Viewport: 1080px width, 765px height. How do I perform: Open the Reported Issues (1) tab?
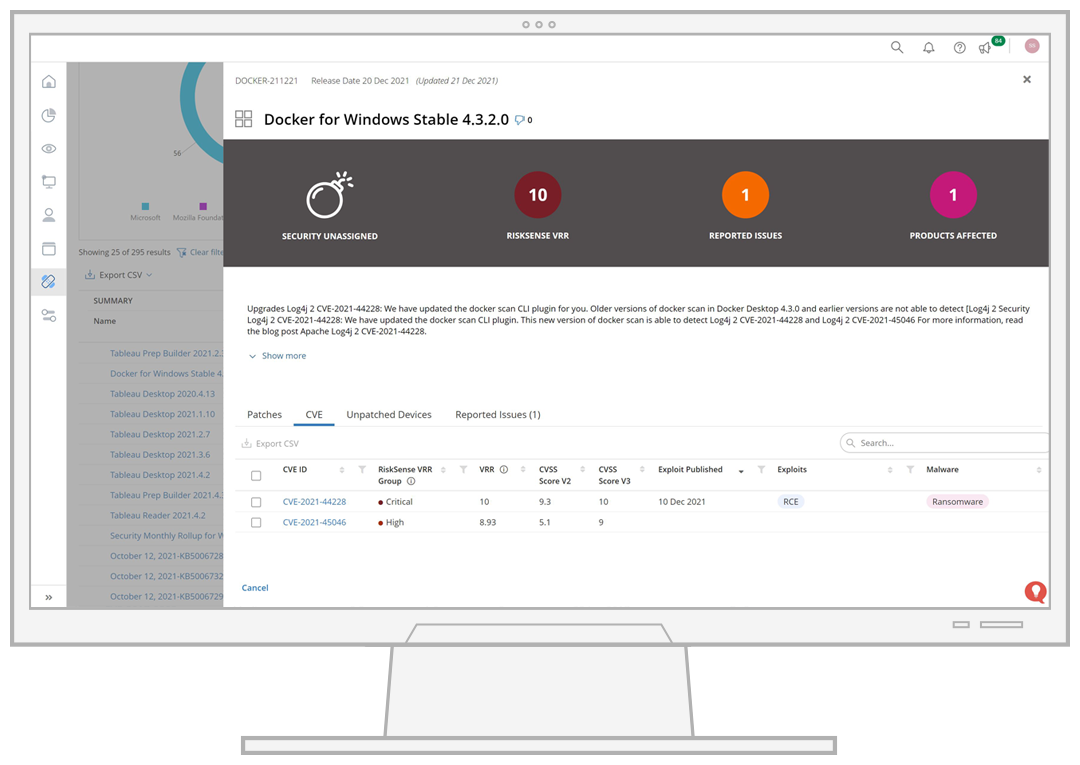pyautogui.click(x=497, y=415)
